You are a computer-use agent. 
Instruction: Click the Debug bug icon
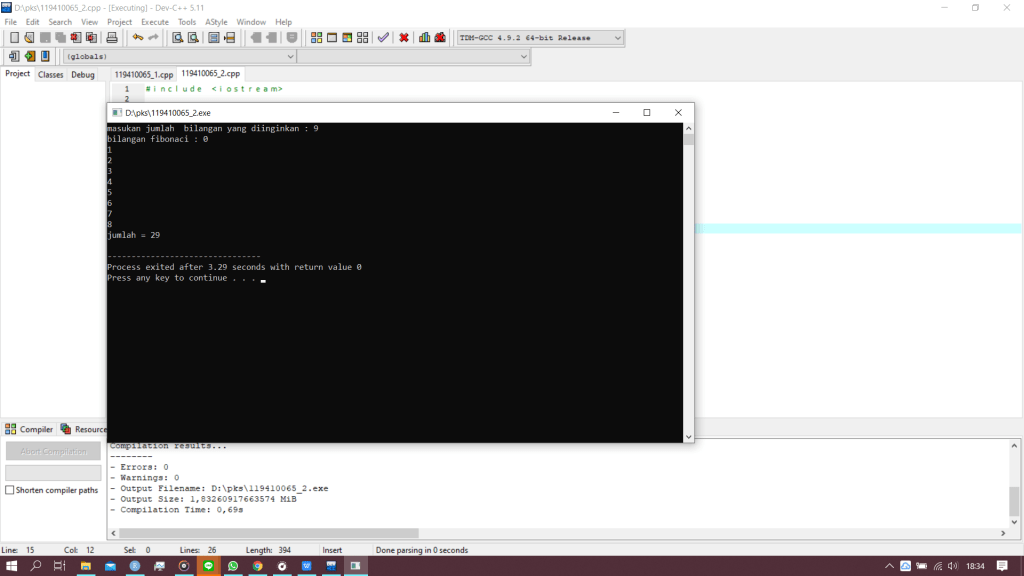point(440,38)
